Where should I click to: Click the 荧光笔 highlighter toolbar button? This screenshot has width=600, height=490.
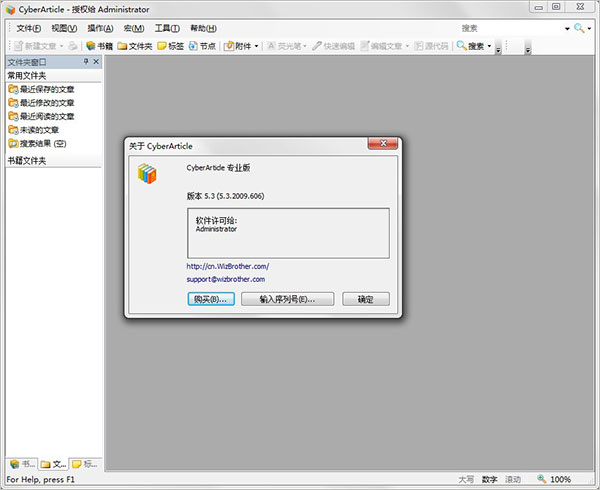(x=284, y=46)
